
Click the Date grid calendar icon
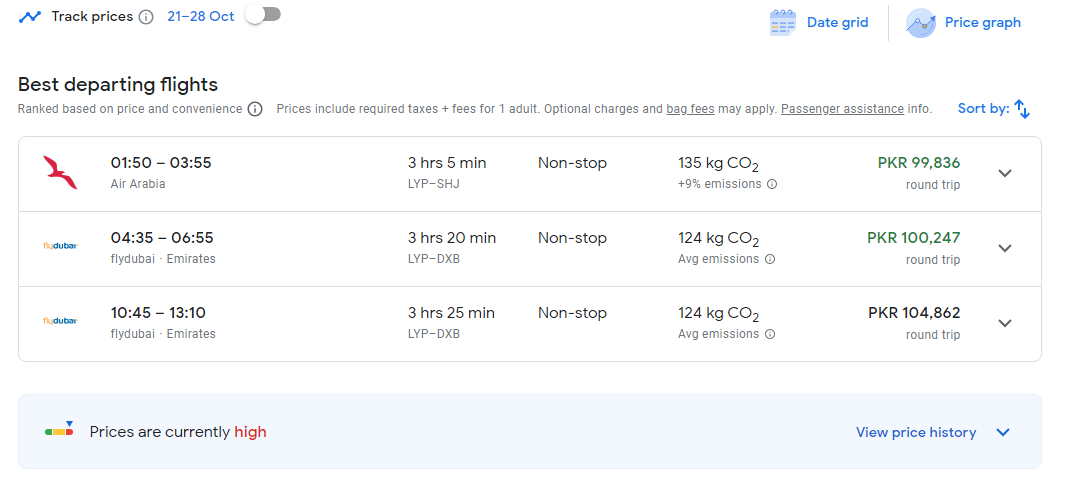pos(782,23)
